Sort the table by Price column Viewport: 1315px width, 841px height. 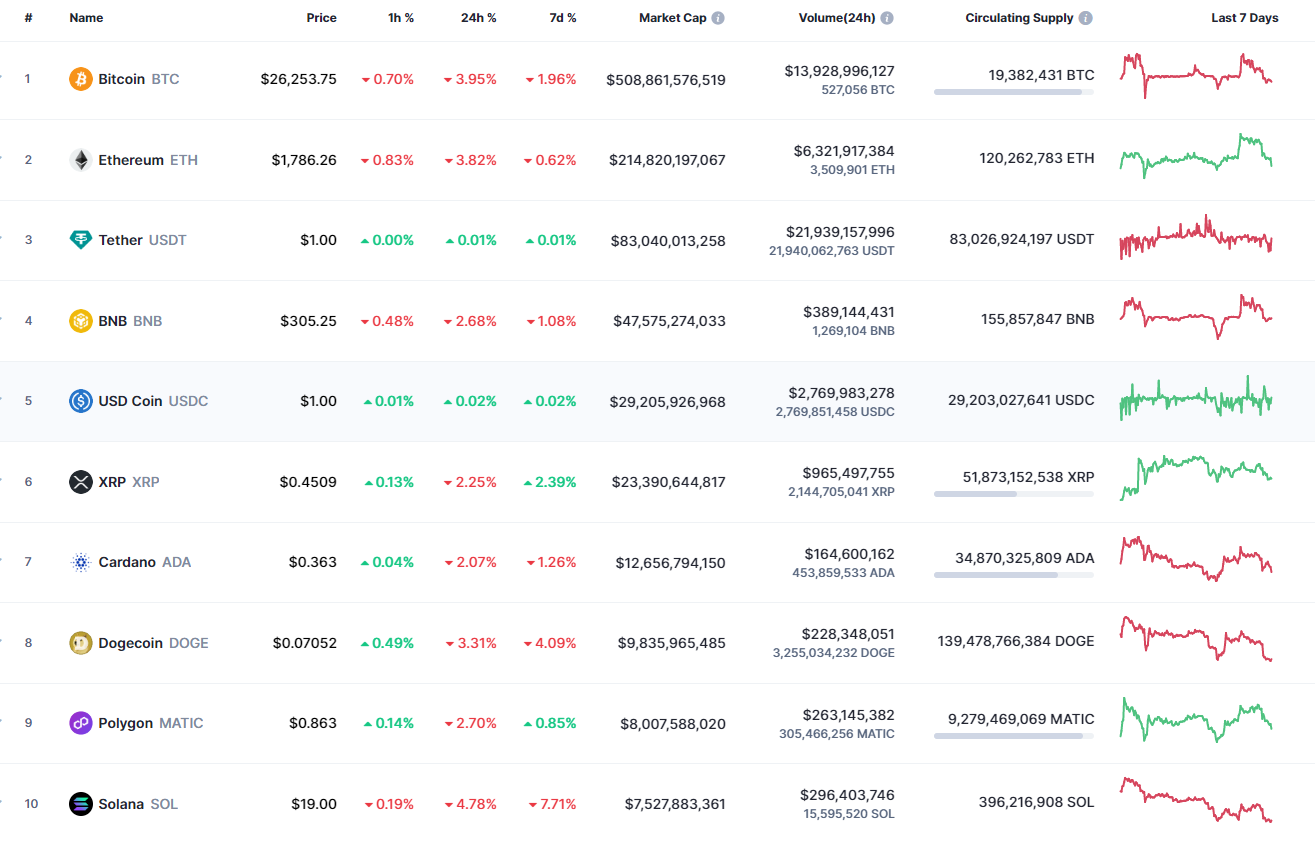coord(322,17)
